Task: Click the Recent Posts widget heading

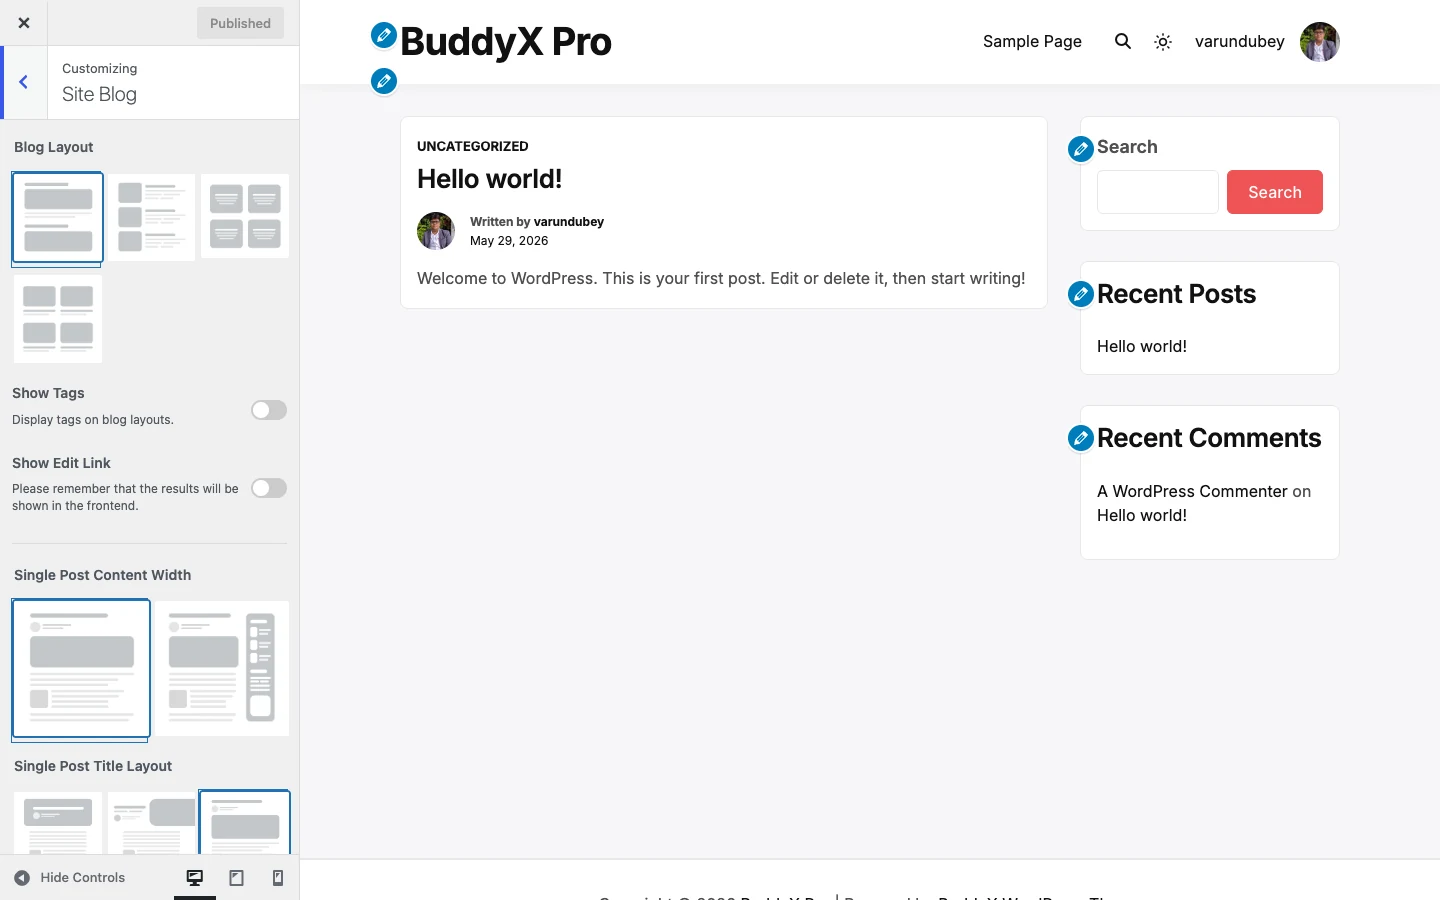Action: (1176, 294)
